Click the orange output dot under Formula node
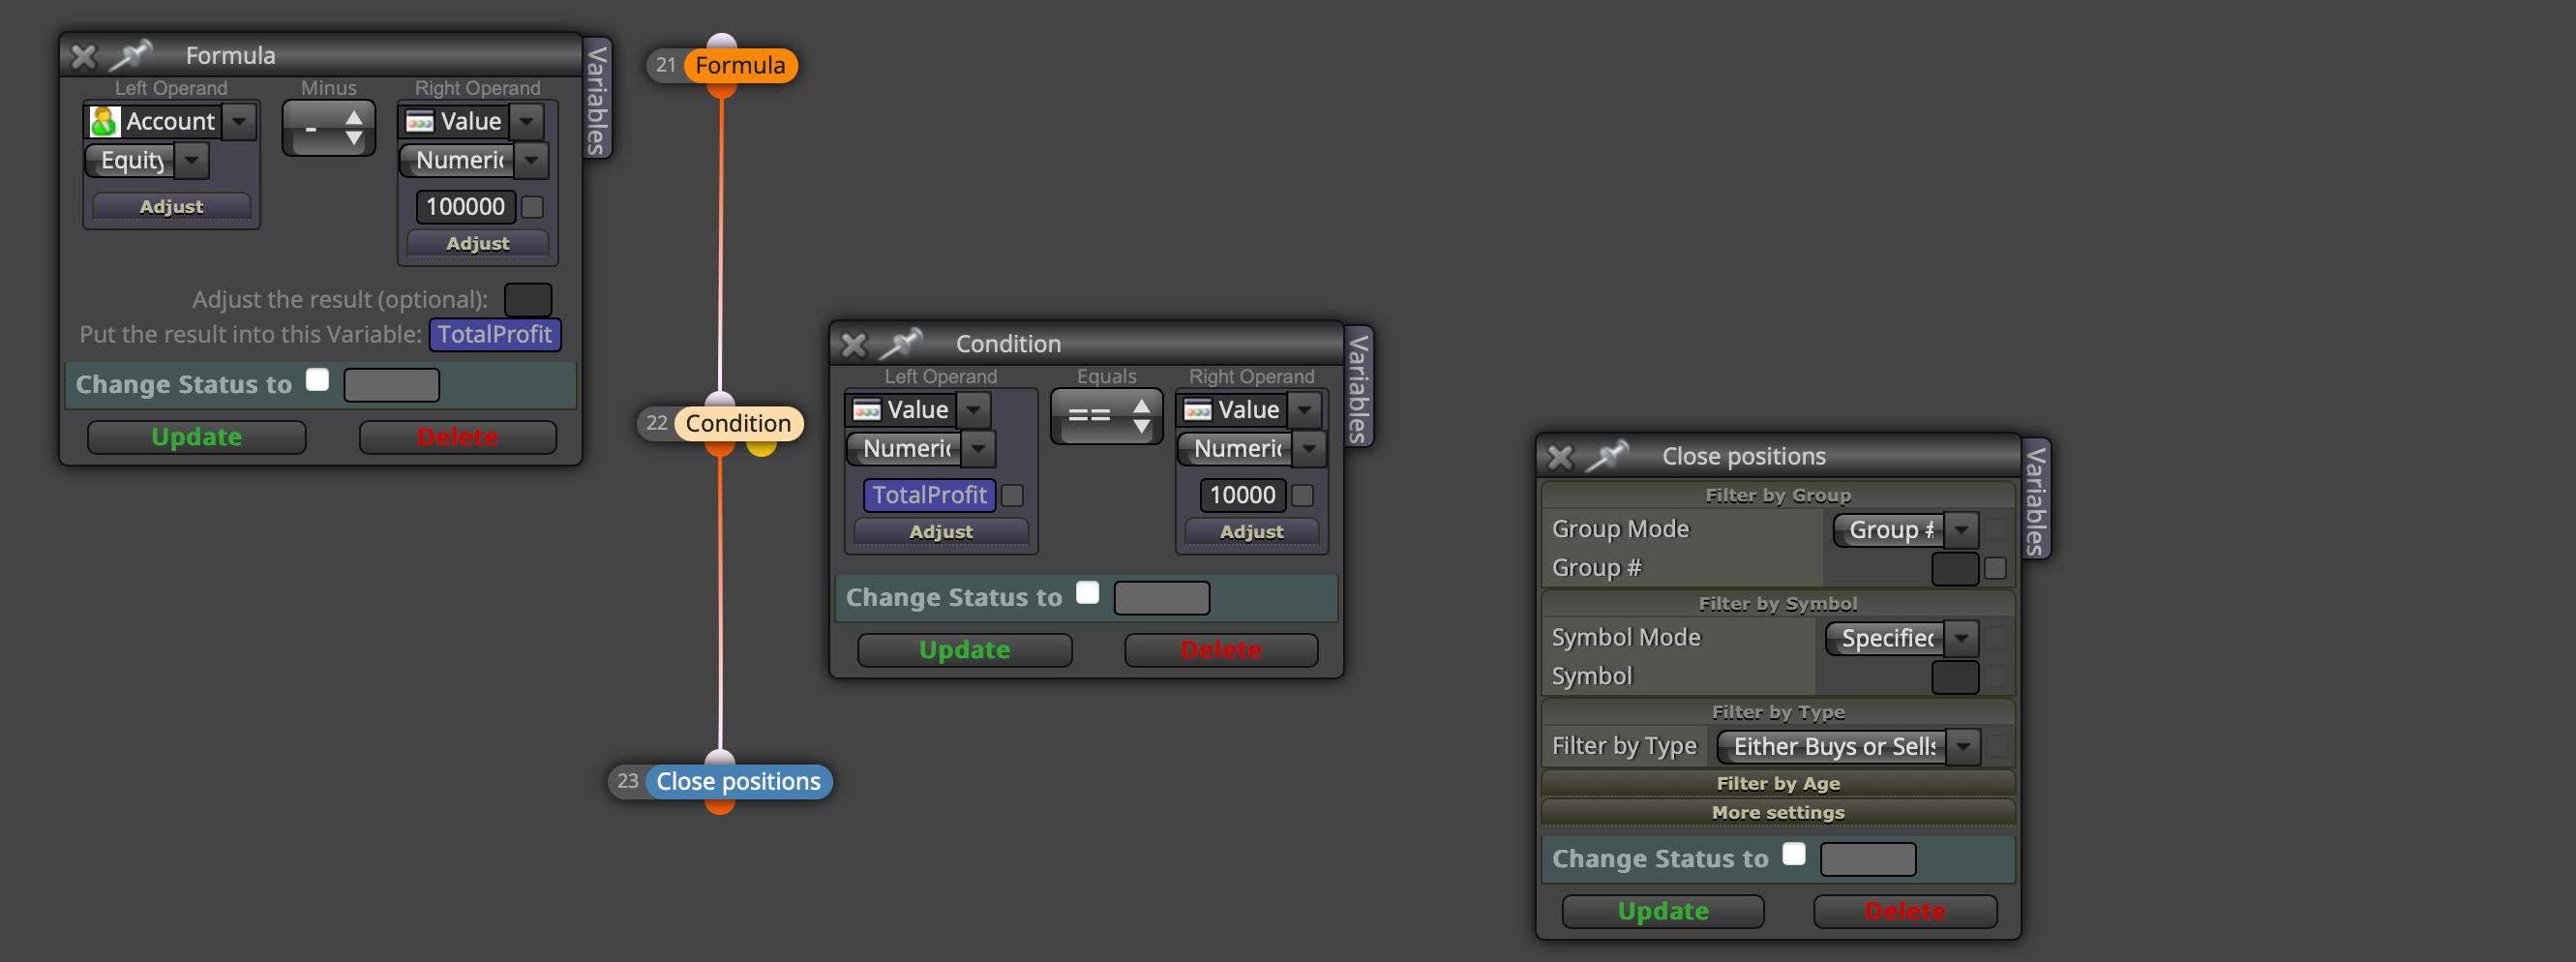The image size is (2576, 962). point(721,90)
